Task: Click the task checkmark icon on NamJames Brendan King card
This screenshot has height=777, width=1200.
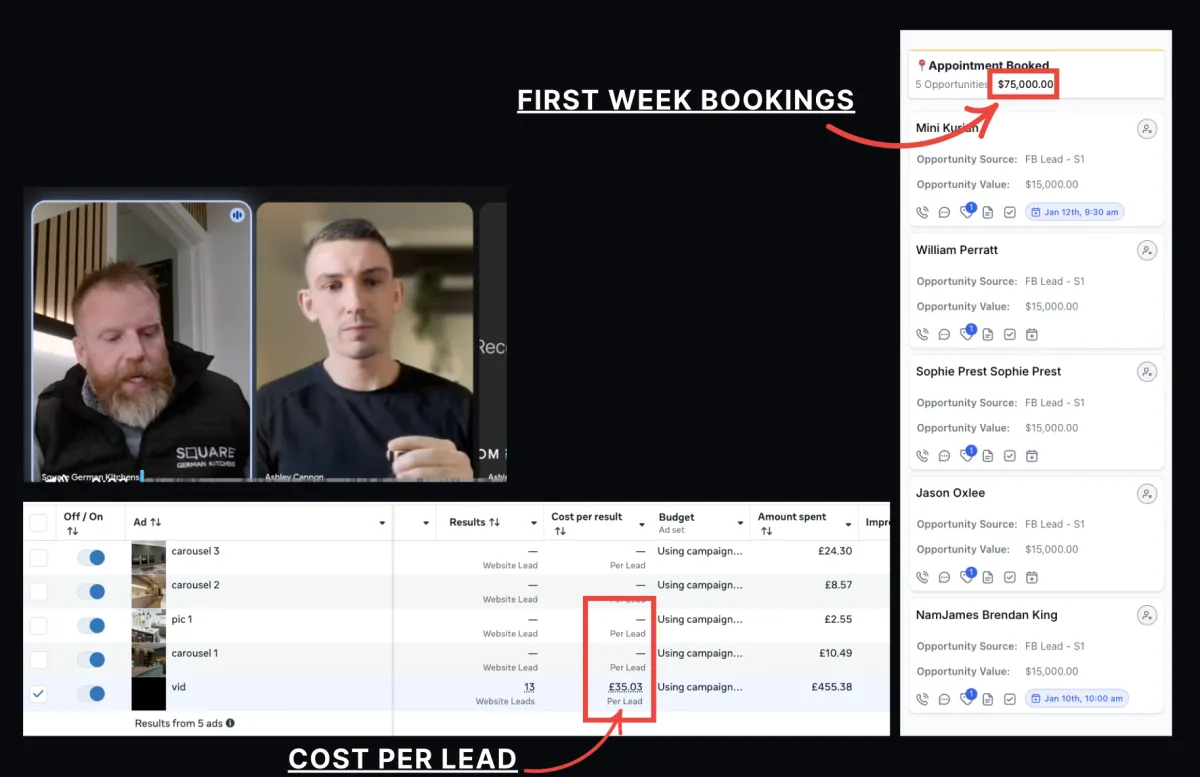Action: pos(1010,699)
